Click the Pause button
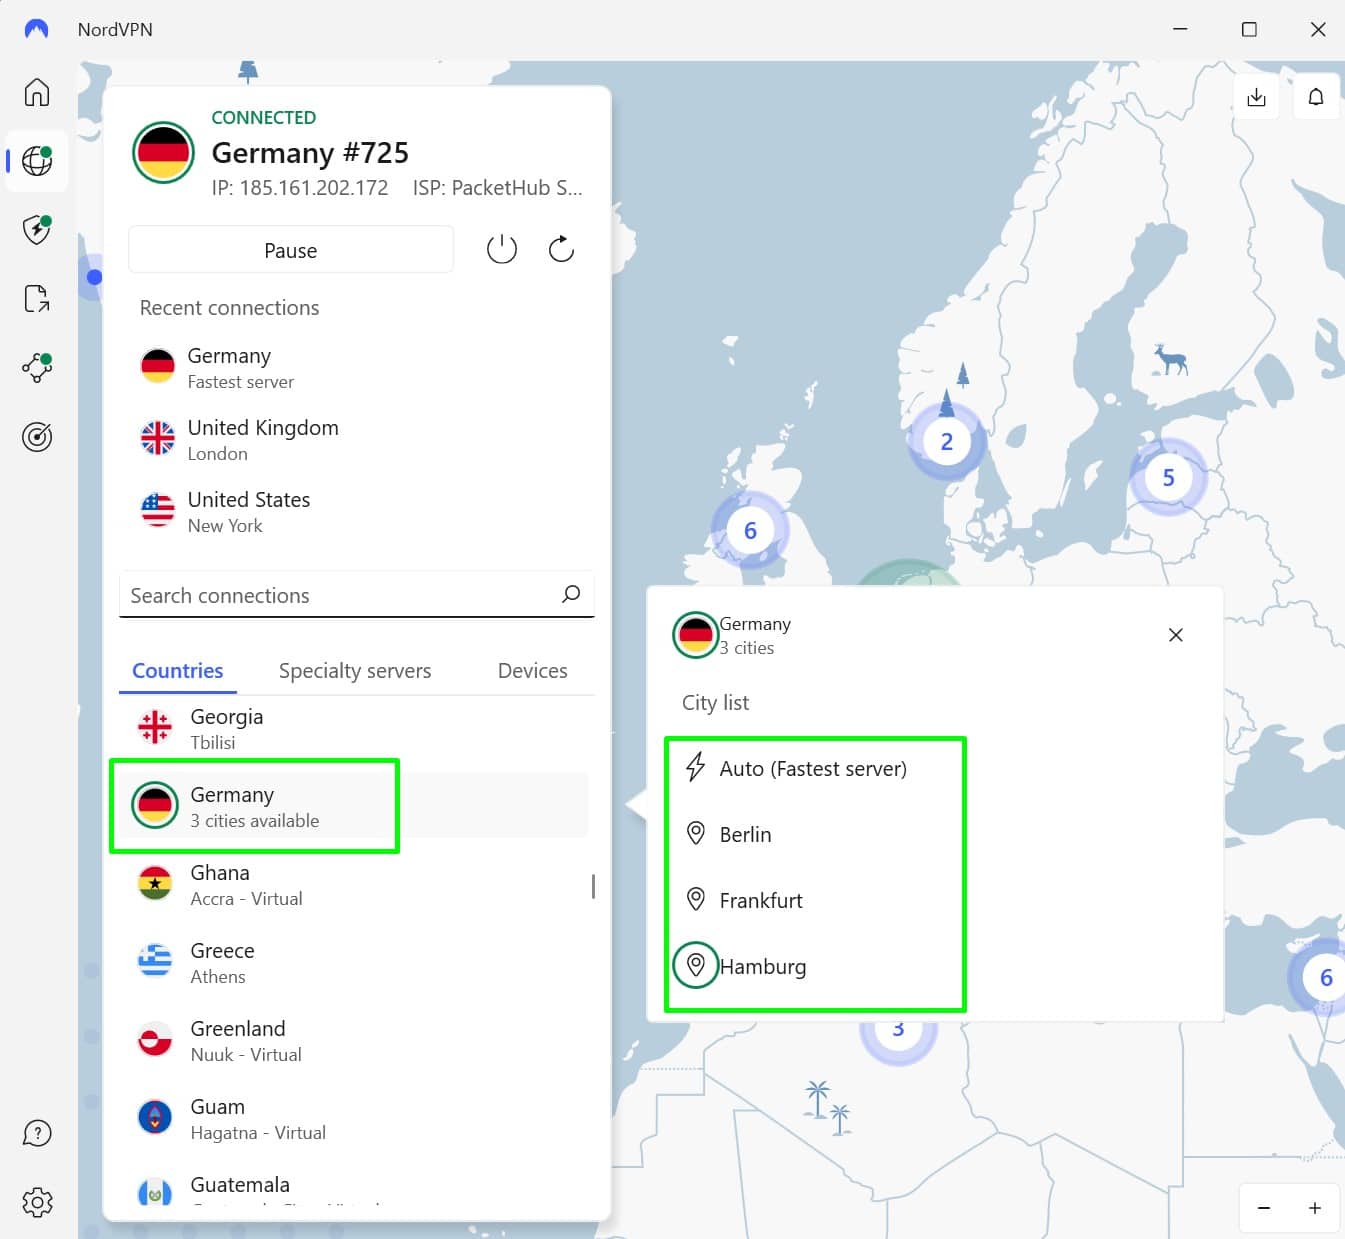 coord(291,250)
